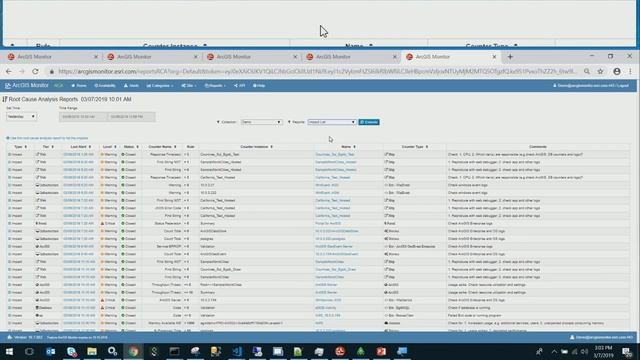Screen dimensions: 640x360
Task: Click the browser address bar URL
Action: click(x=317, y=71)
